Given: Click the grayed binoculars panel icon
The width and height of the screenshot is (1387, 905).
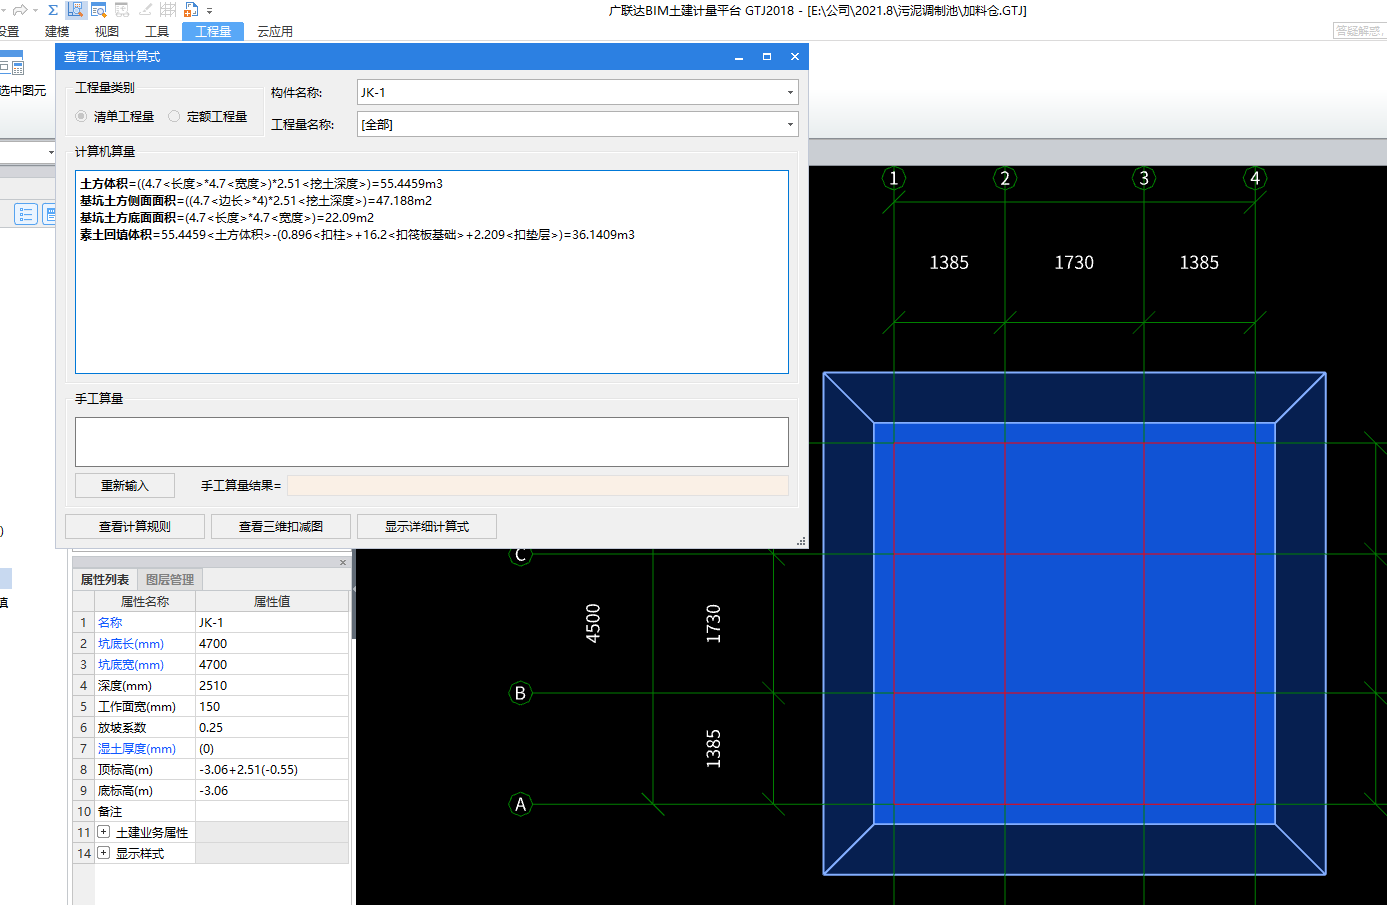Looking at the screenshot, I should coord(122,10).
